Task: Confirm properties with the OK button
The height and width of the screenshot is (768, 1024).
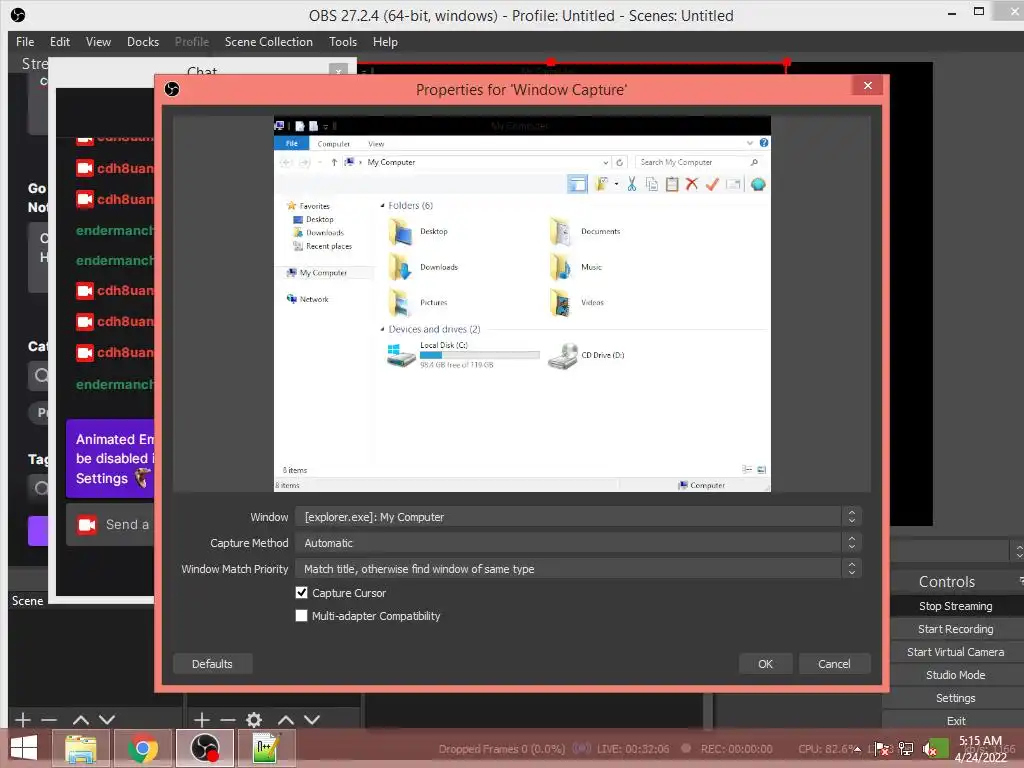Action: click(765, 664)
